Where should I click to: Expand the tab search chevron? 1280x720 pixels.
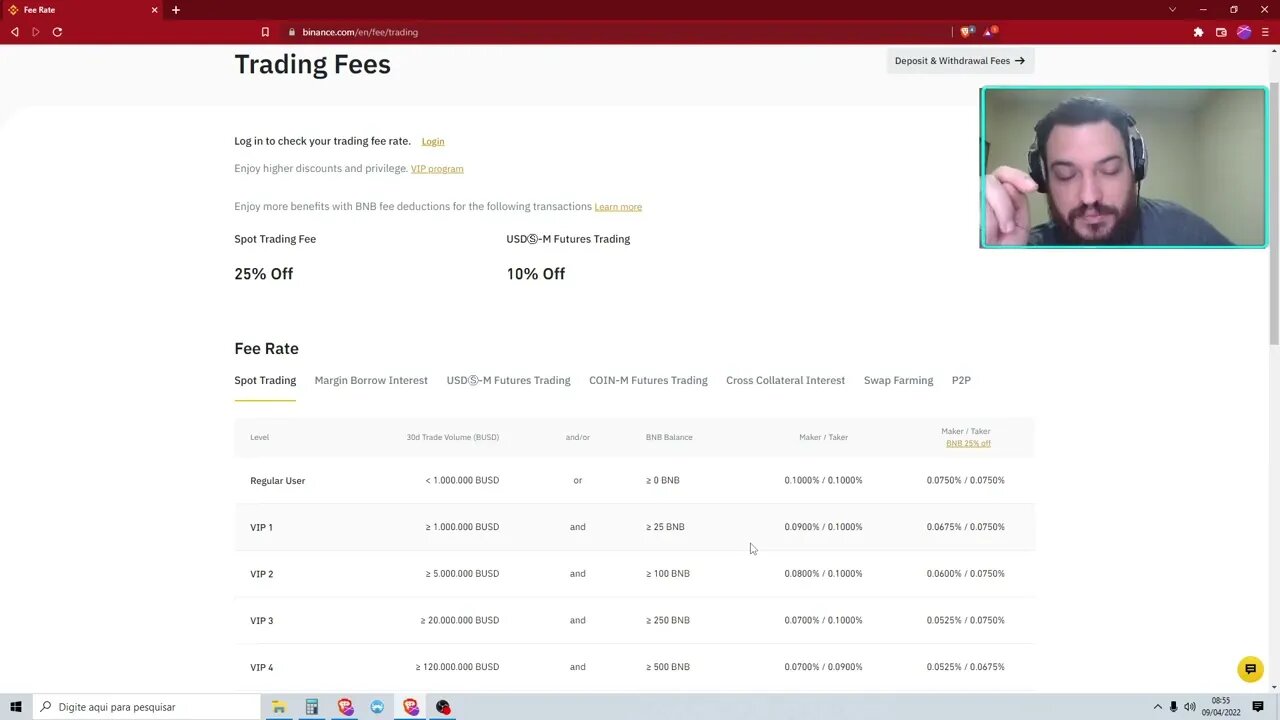[1172, 10]
